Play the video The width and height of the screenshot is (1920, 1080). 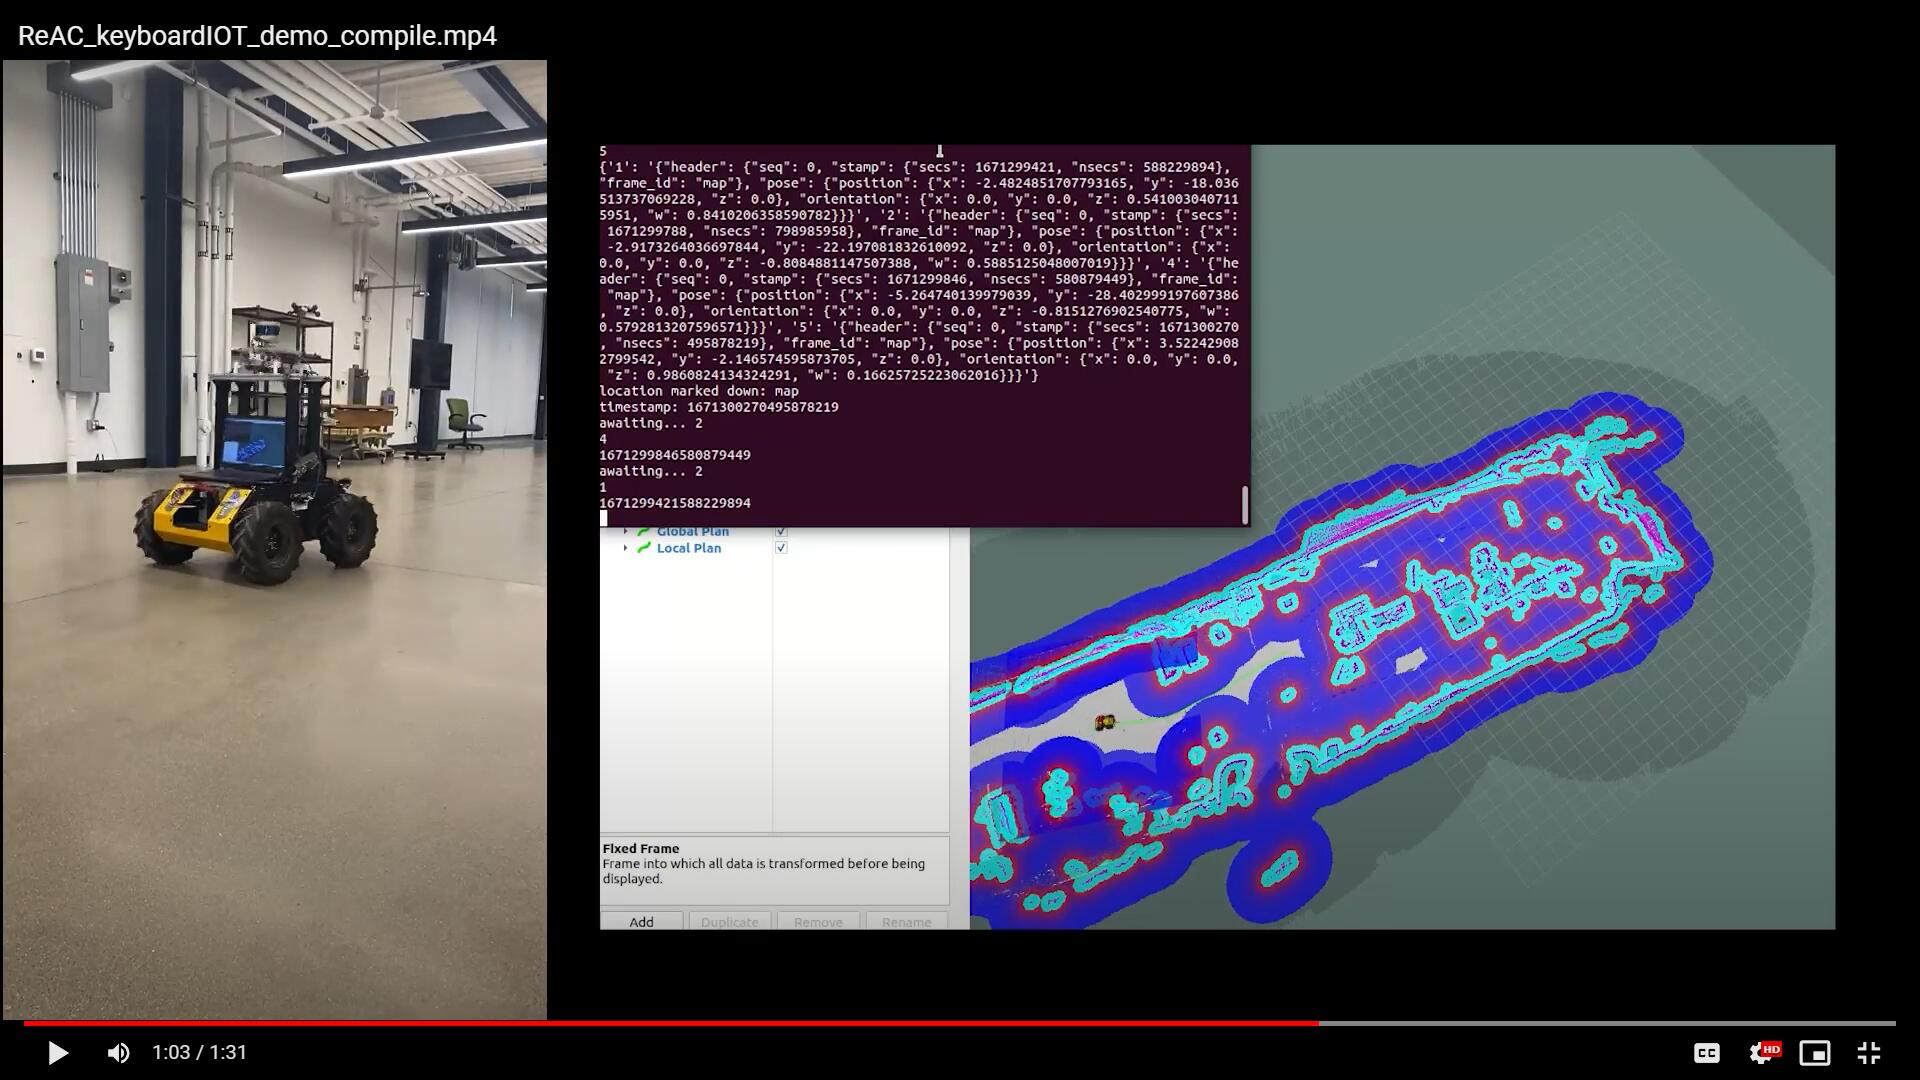click(57, 1053)
